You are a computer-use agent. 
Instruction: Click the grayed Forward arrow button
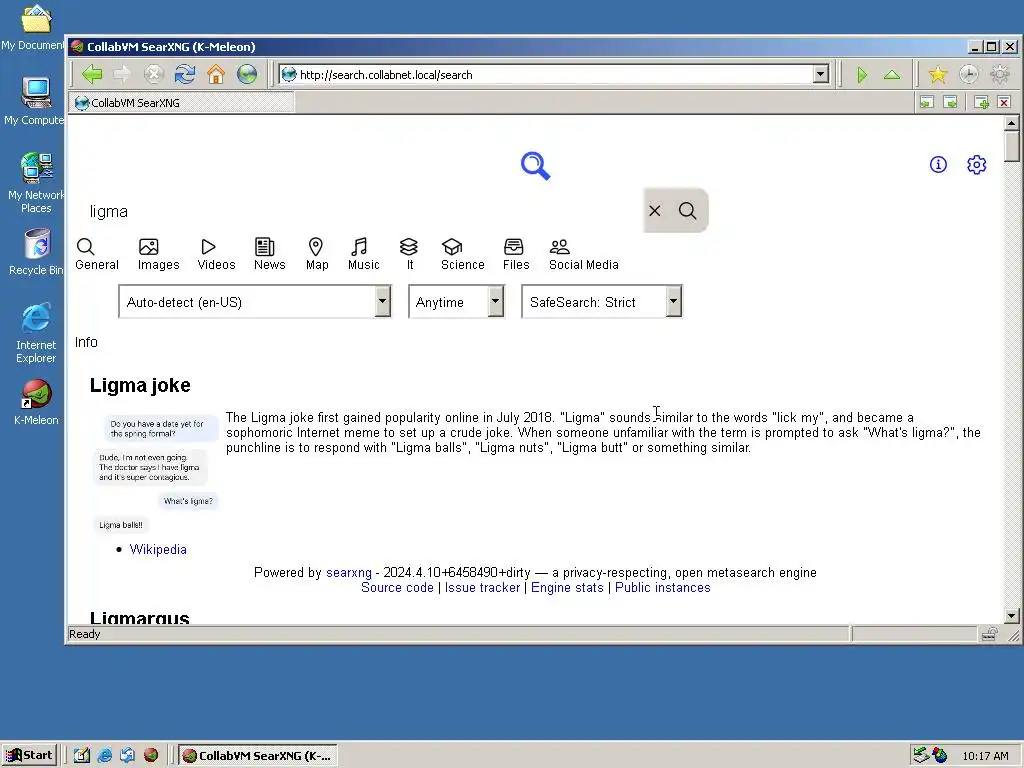coord(122,74)
